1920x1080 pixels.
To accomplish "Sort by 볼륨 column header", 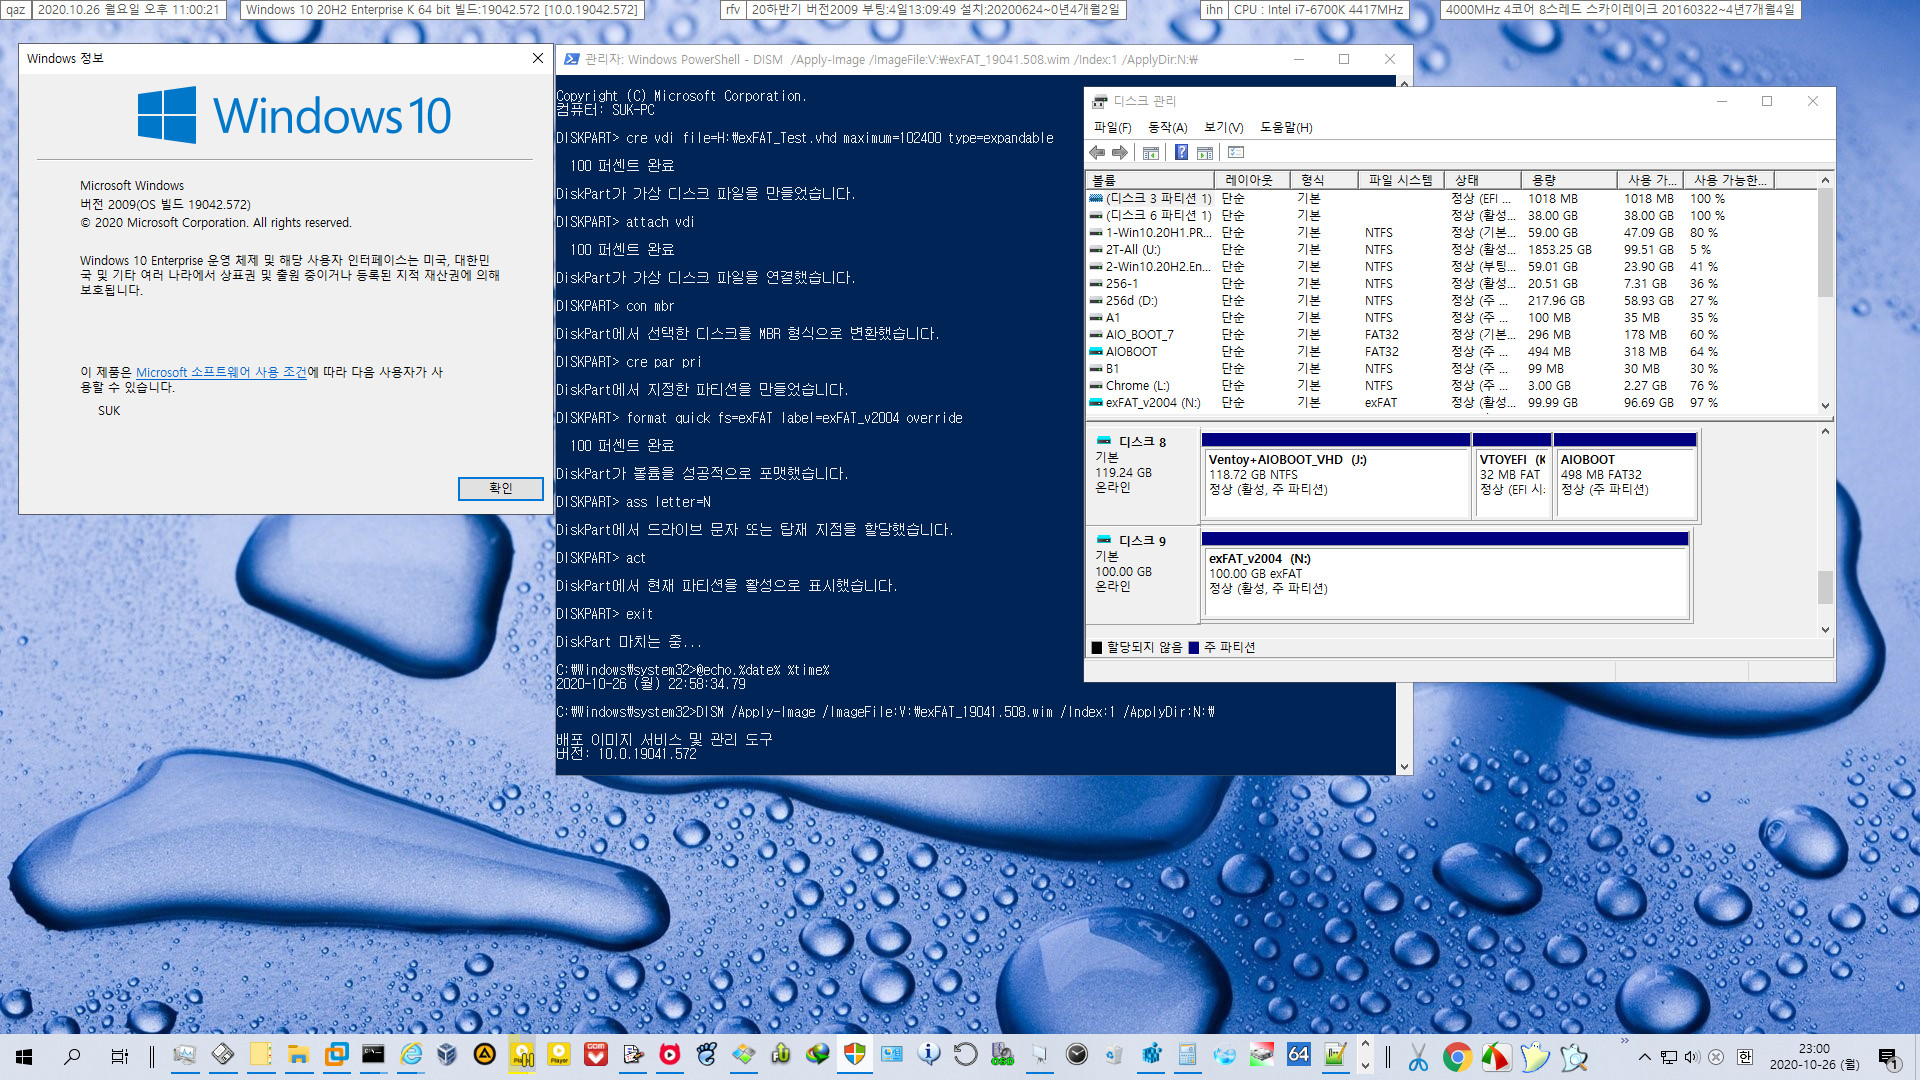I will coord(1150,180).
